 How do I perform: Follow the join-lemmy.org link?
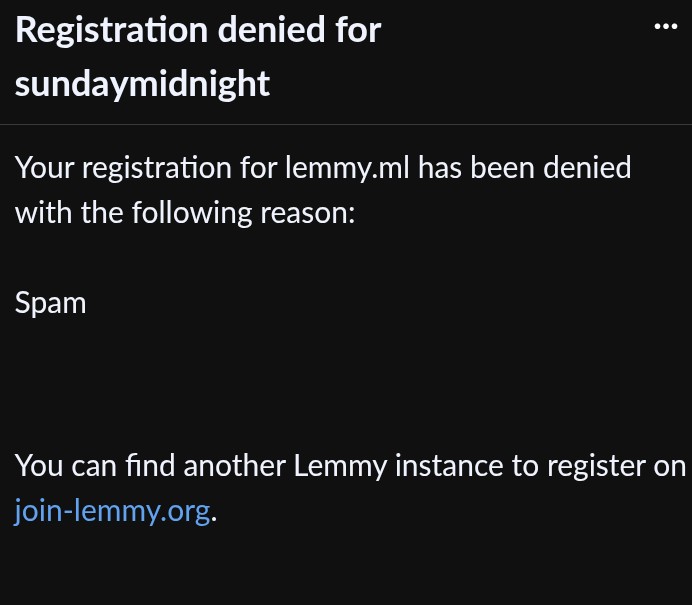[112, 511]
